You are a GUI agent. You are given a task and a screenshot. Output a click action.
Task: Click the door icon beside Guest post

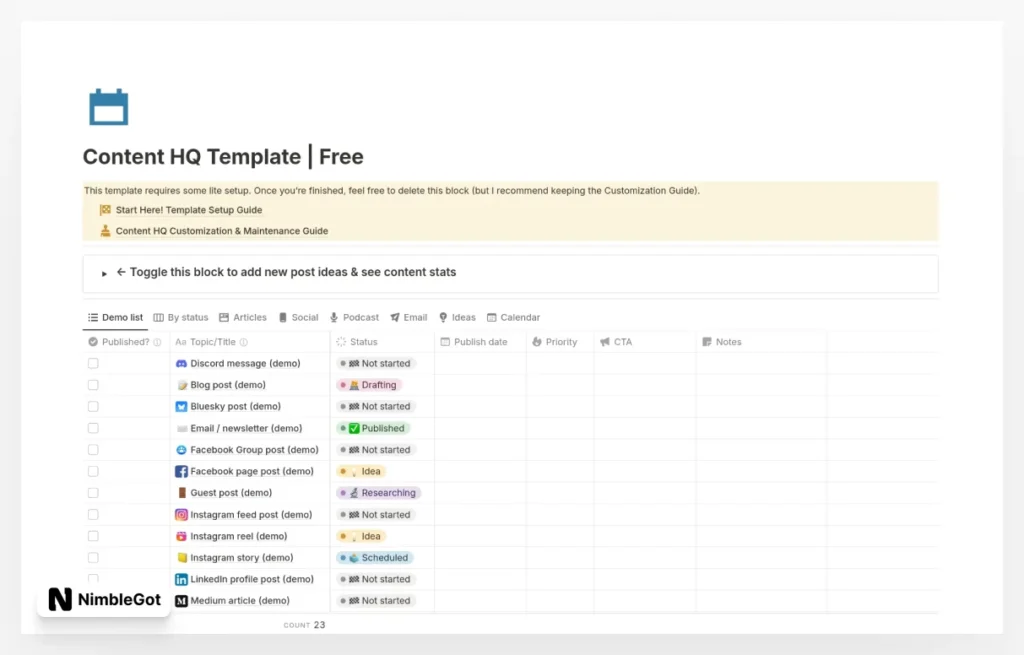tap(182, 492)
